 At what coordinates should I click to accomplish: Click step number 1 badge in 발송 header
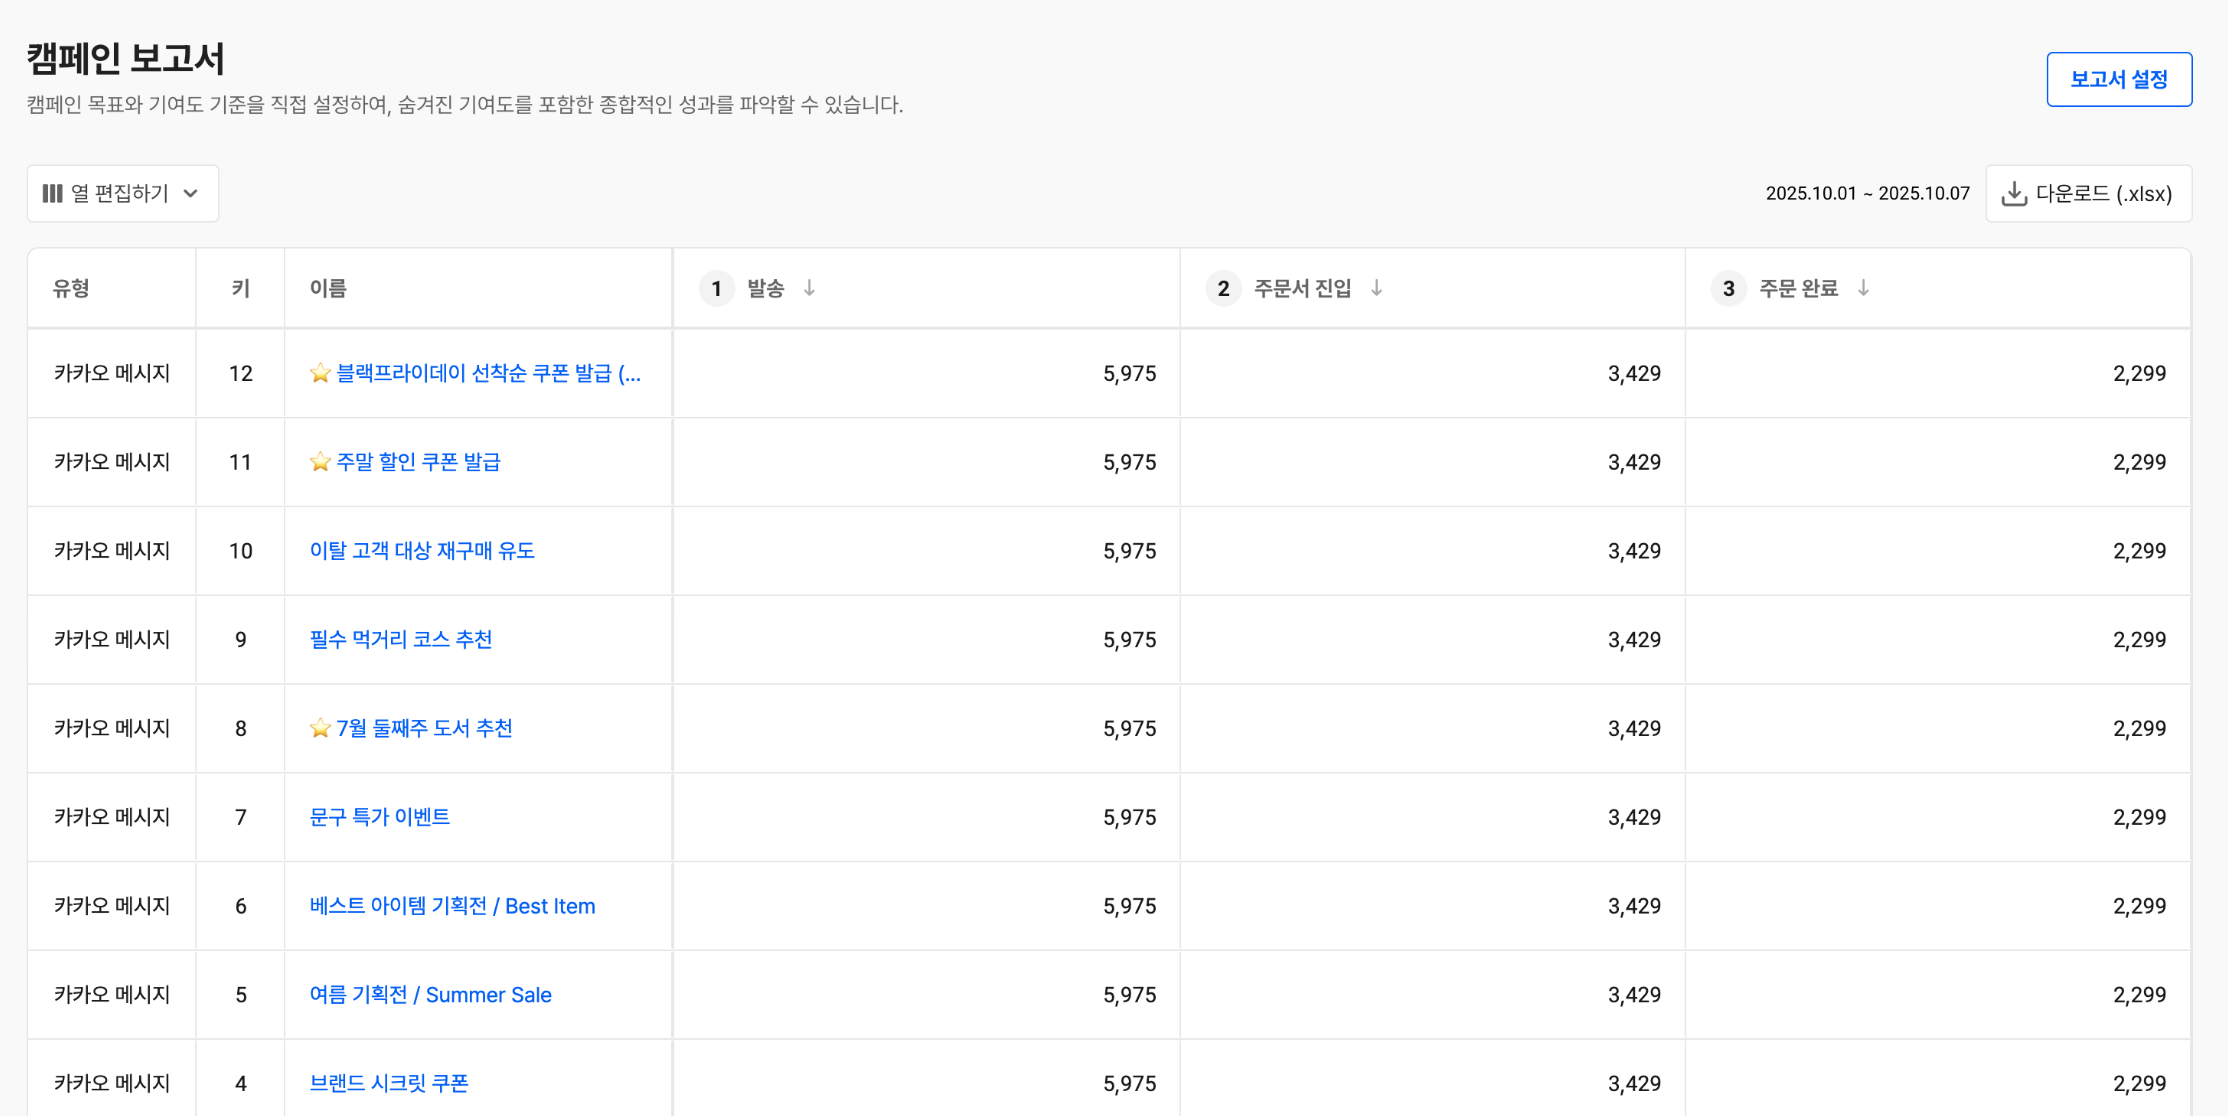click(716, 288)
